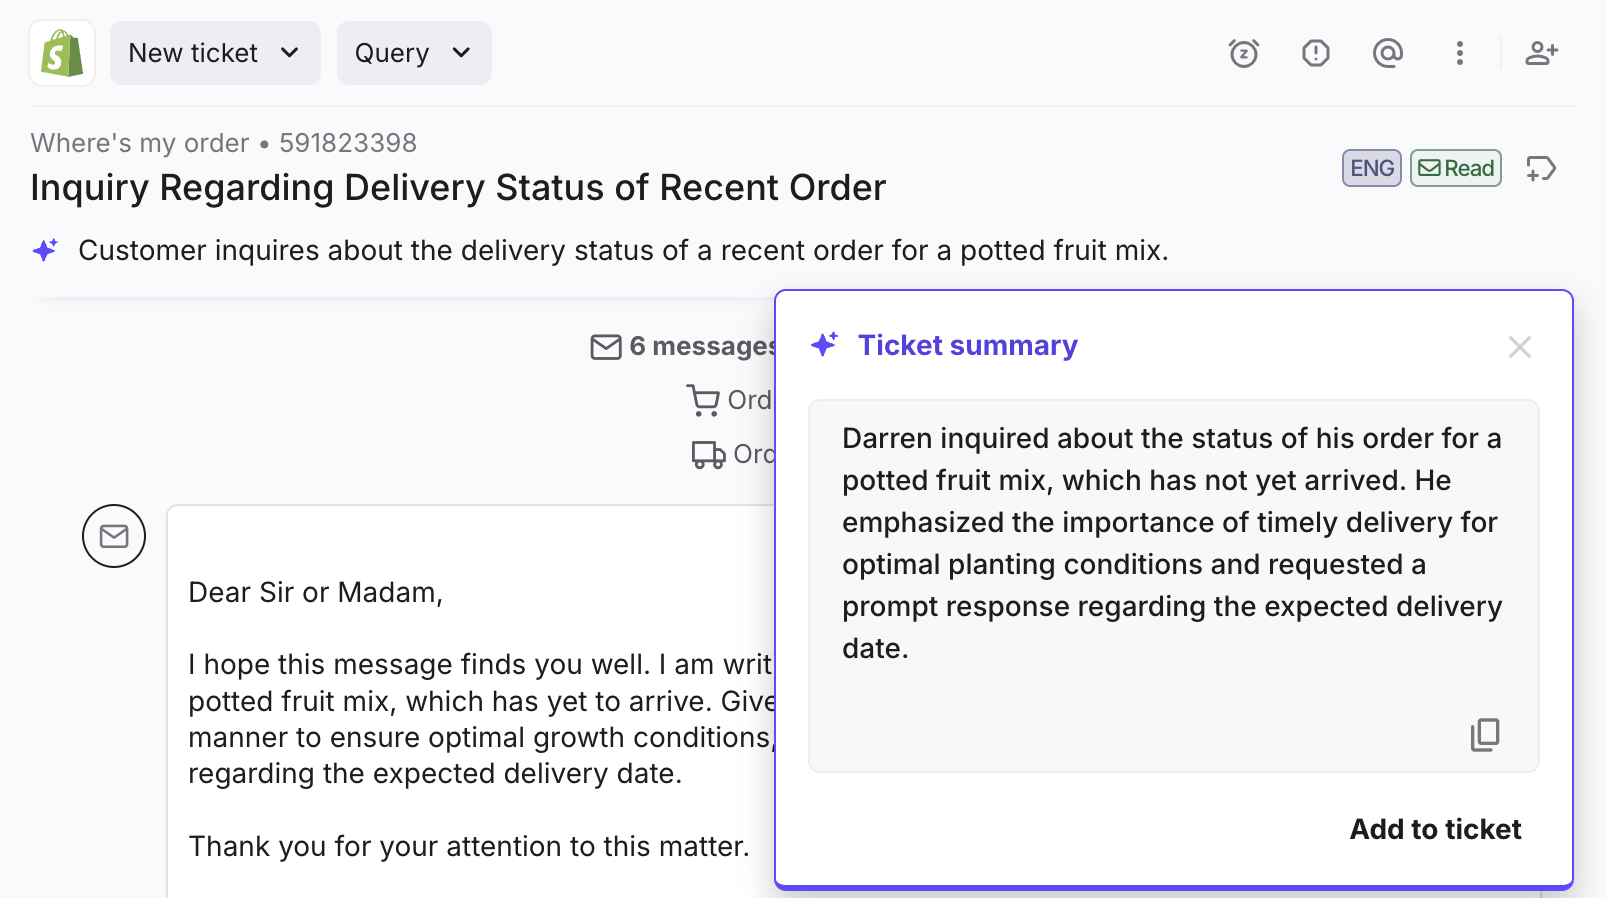
Task: Expand the Query type dropdown
Action: point(414,53)
